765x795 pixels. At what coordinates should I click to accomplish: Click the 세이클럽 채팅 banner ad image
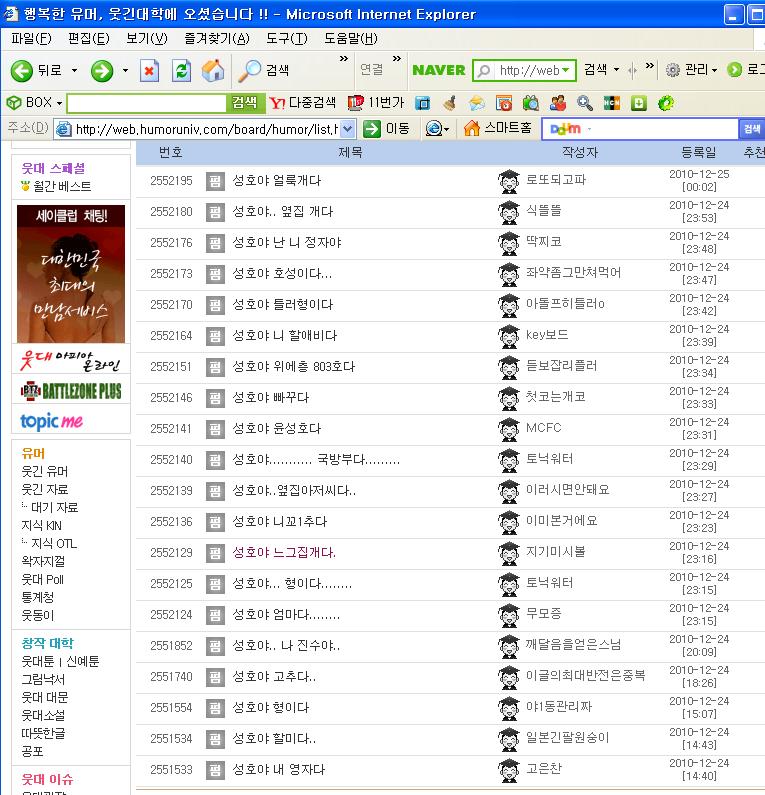click(x=71, y=273)
